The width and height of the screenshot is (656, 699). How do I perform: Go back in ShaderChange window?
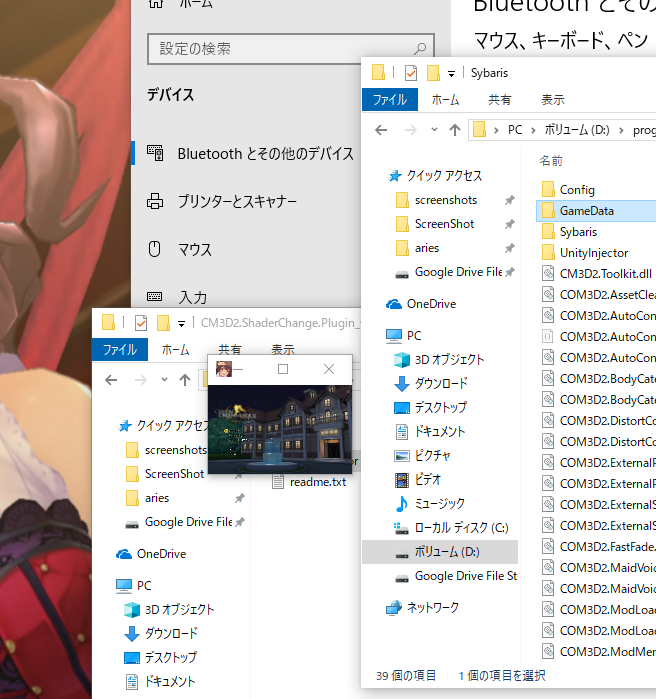111,380
